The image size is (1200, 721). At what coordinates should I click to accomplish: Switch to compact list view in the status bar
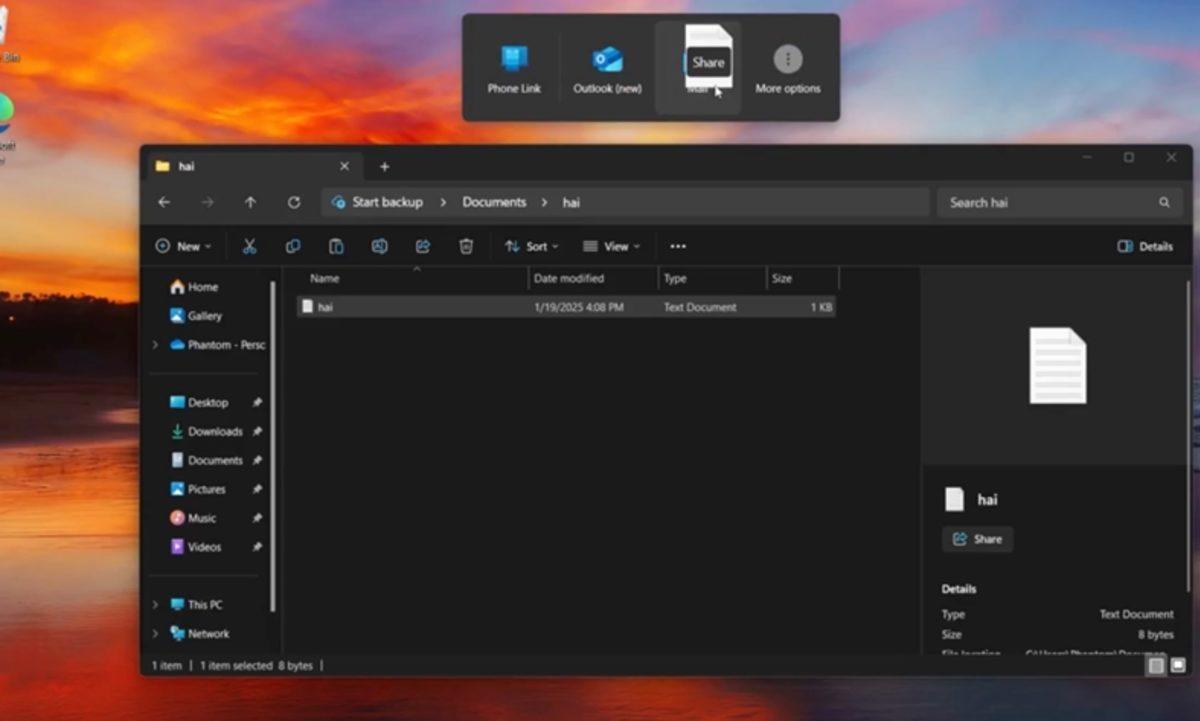pos(1157,665)
